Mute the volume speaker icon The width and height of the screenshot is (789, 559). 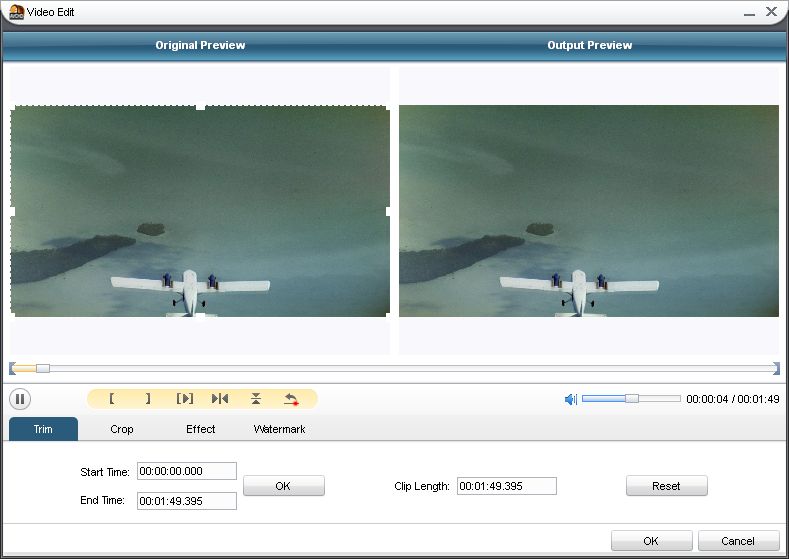point(571,399)
